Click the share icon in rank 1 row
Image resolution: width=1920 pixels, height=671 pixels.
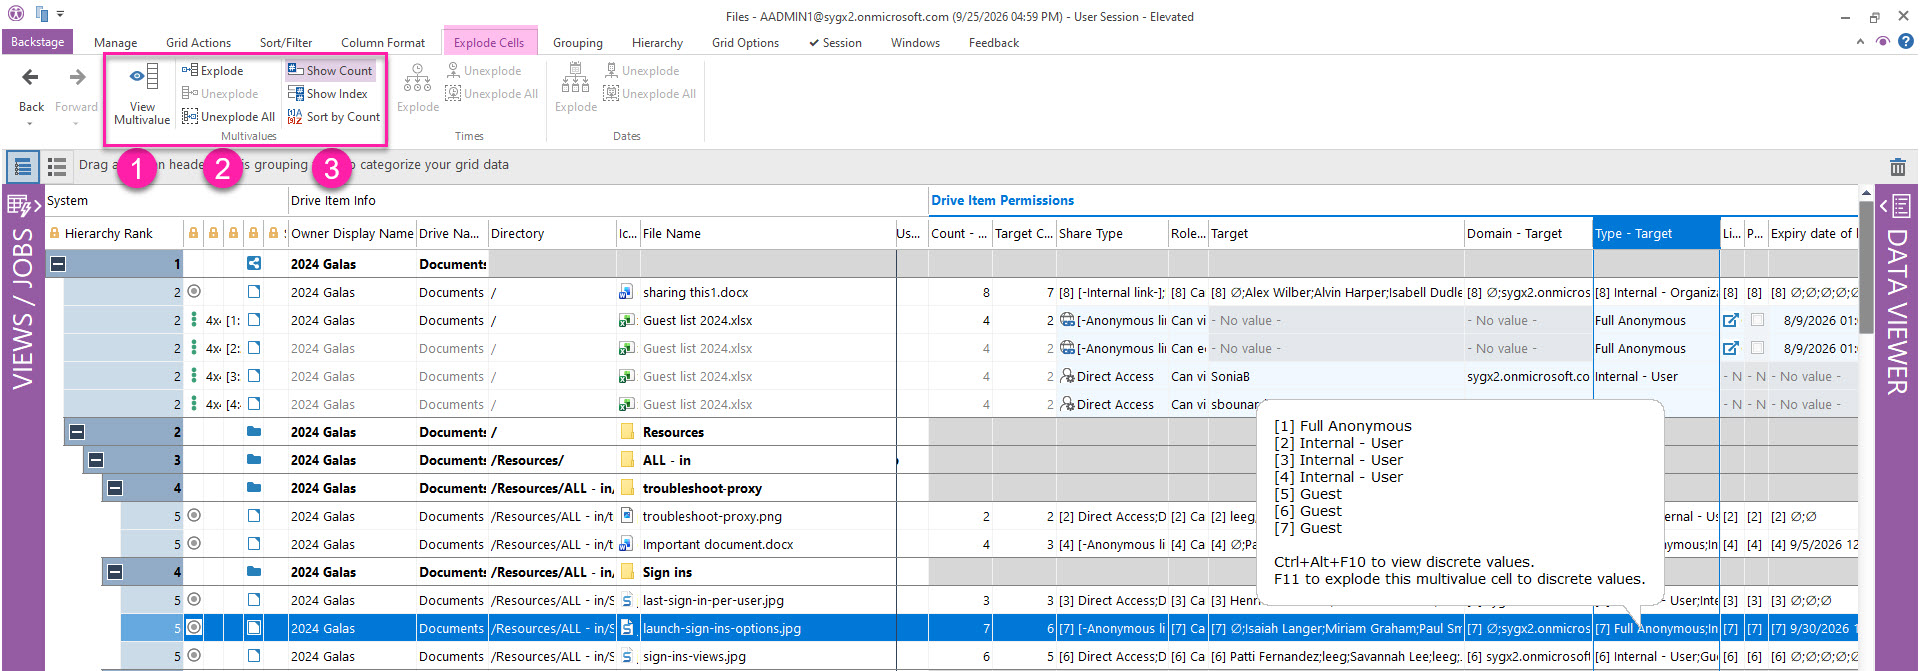pos(254,264)
